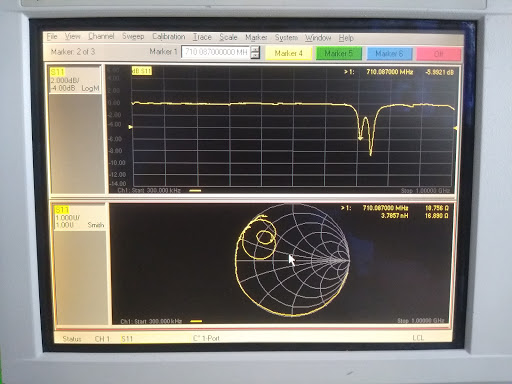Click the Status label in status bar
Viewport: 512px width, 384px height.
(x=72, y=339)
